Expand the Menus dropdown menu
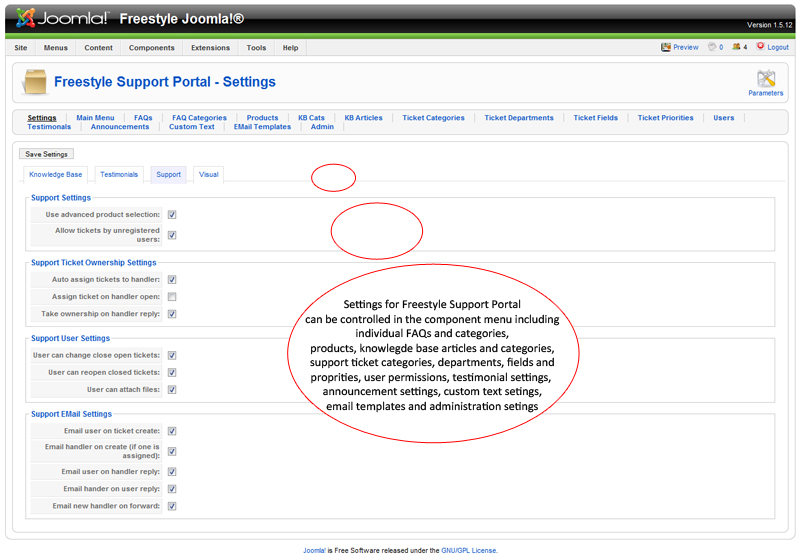 pyautogui.click(x=56, y=48)
